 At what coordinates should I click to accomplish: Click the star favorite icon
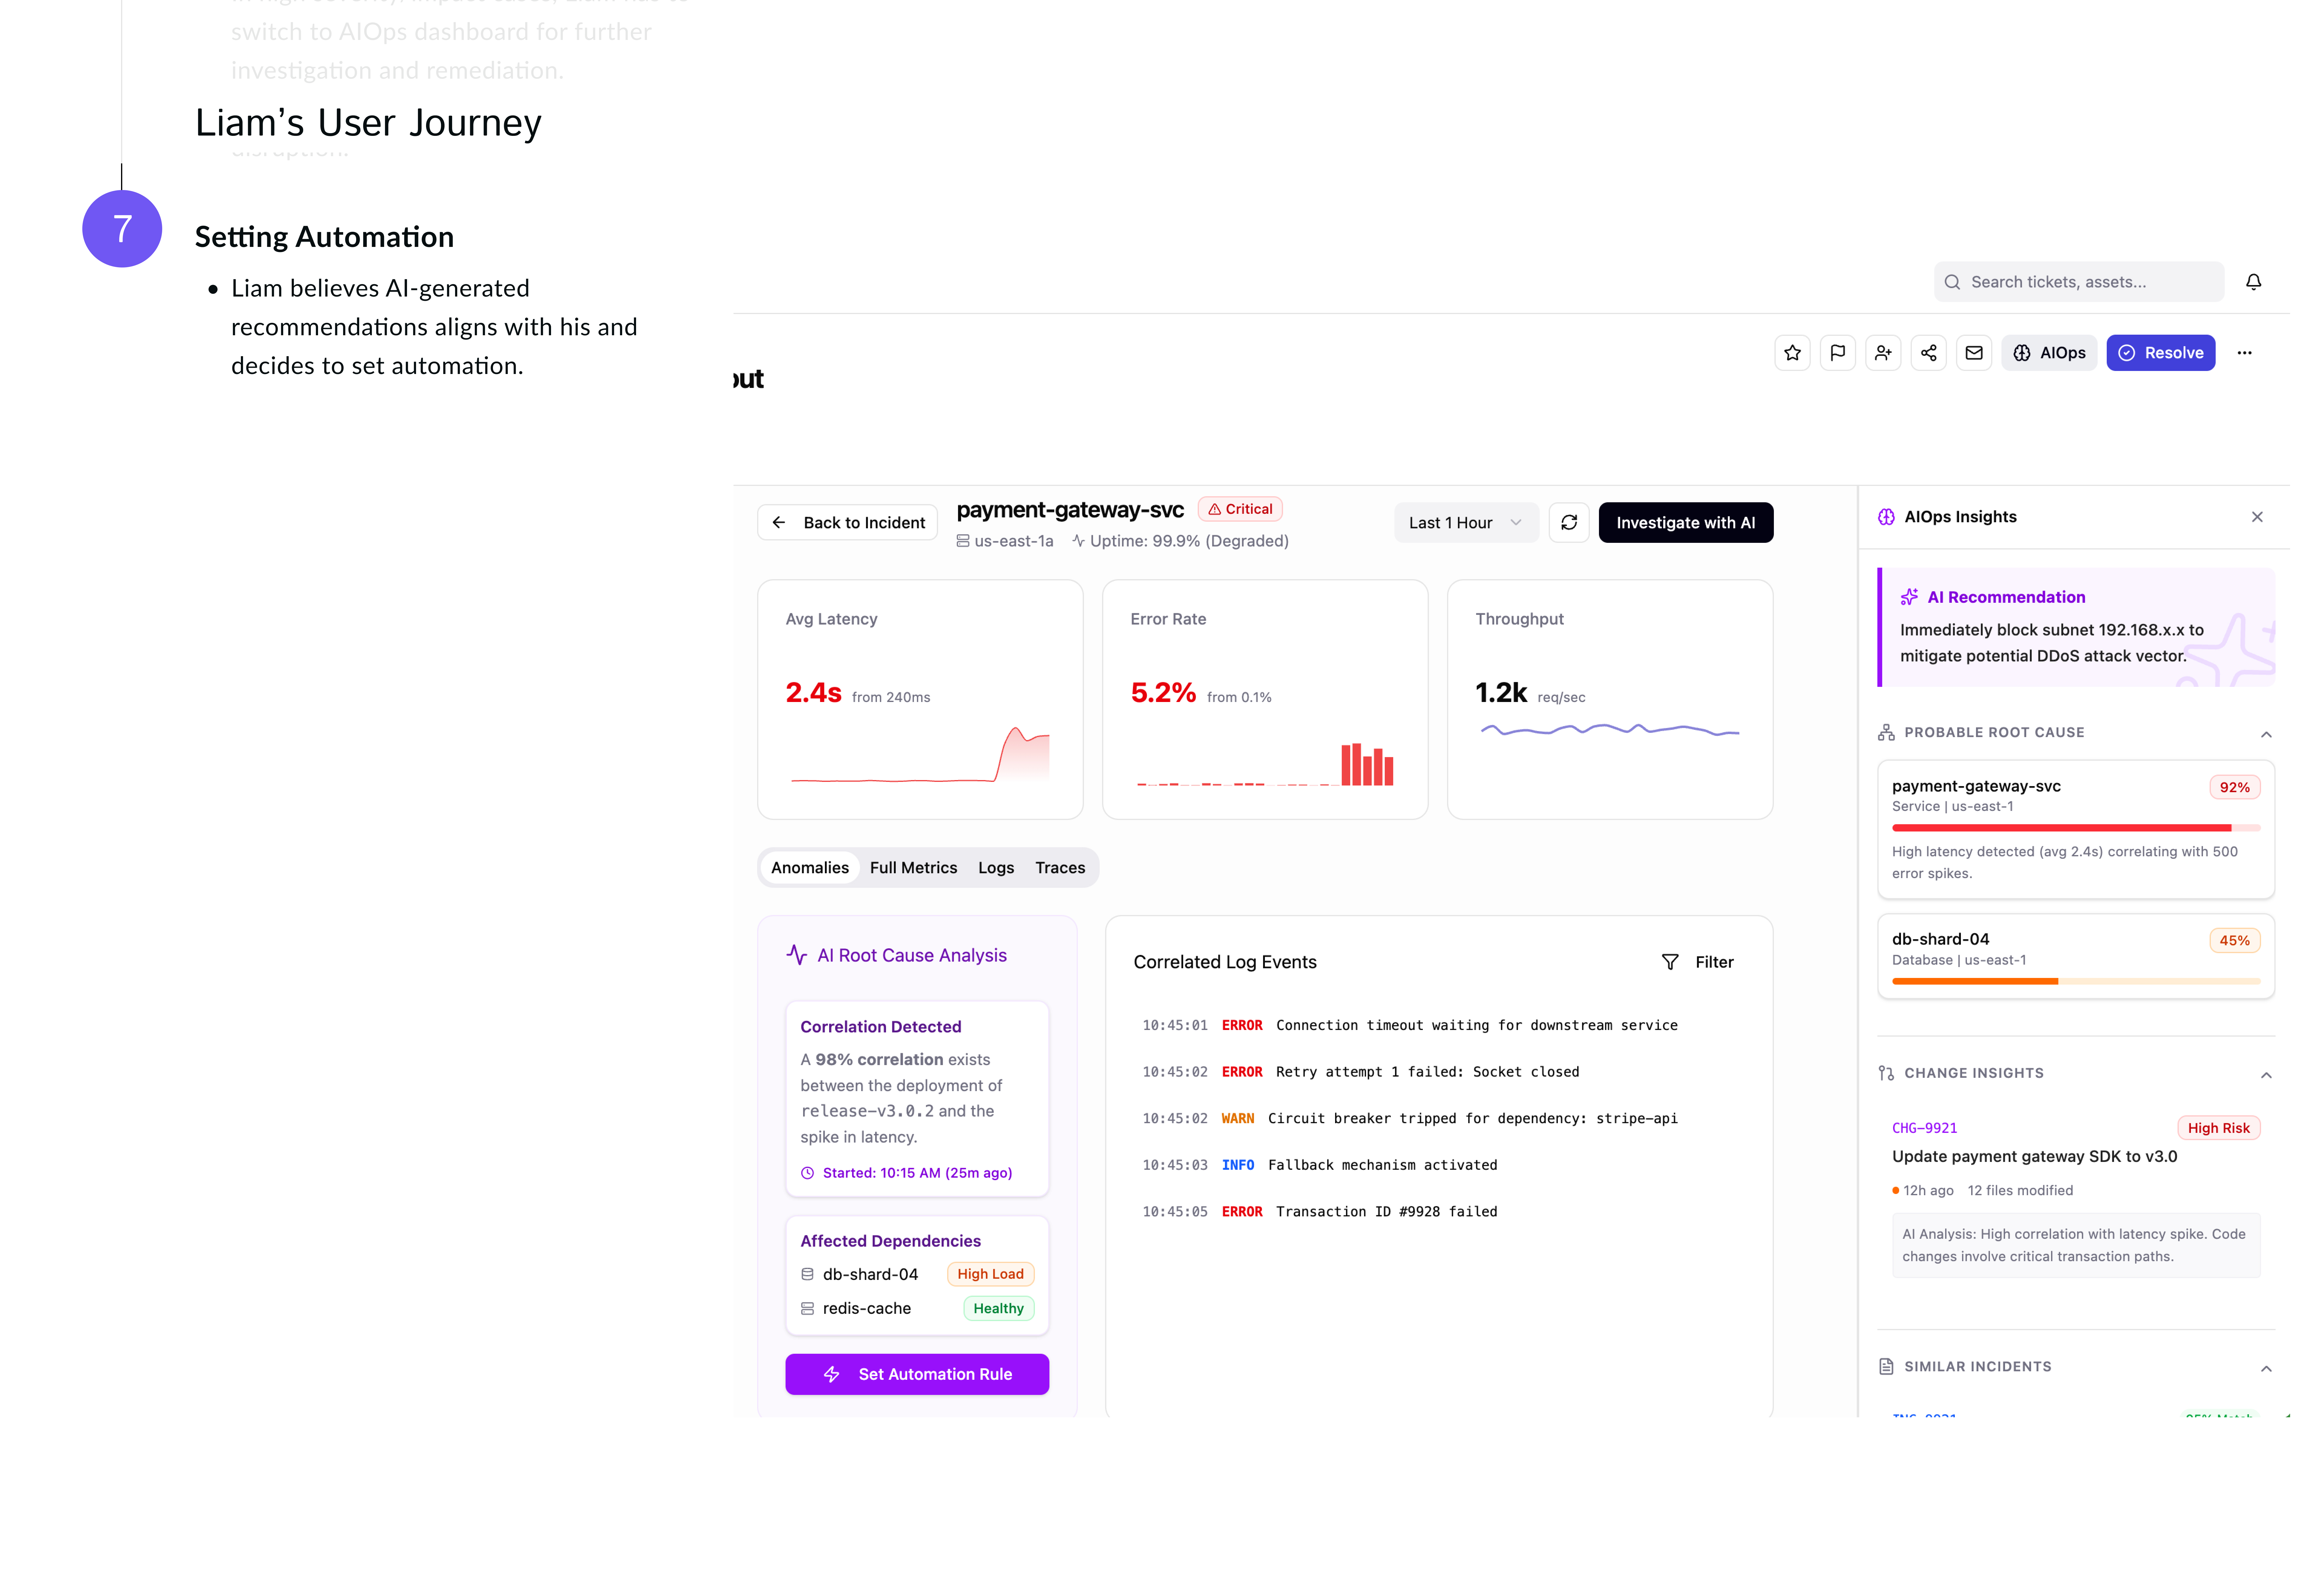coord(1792,353)
